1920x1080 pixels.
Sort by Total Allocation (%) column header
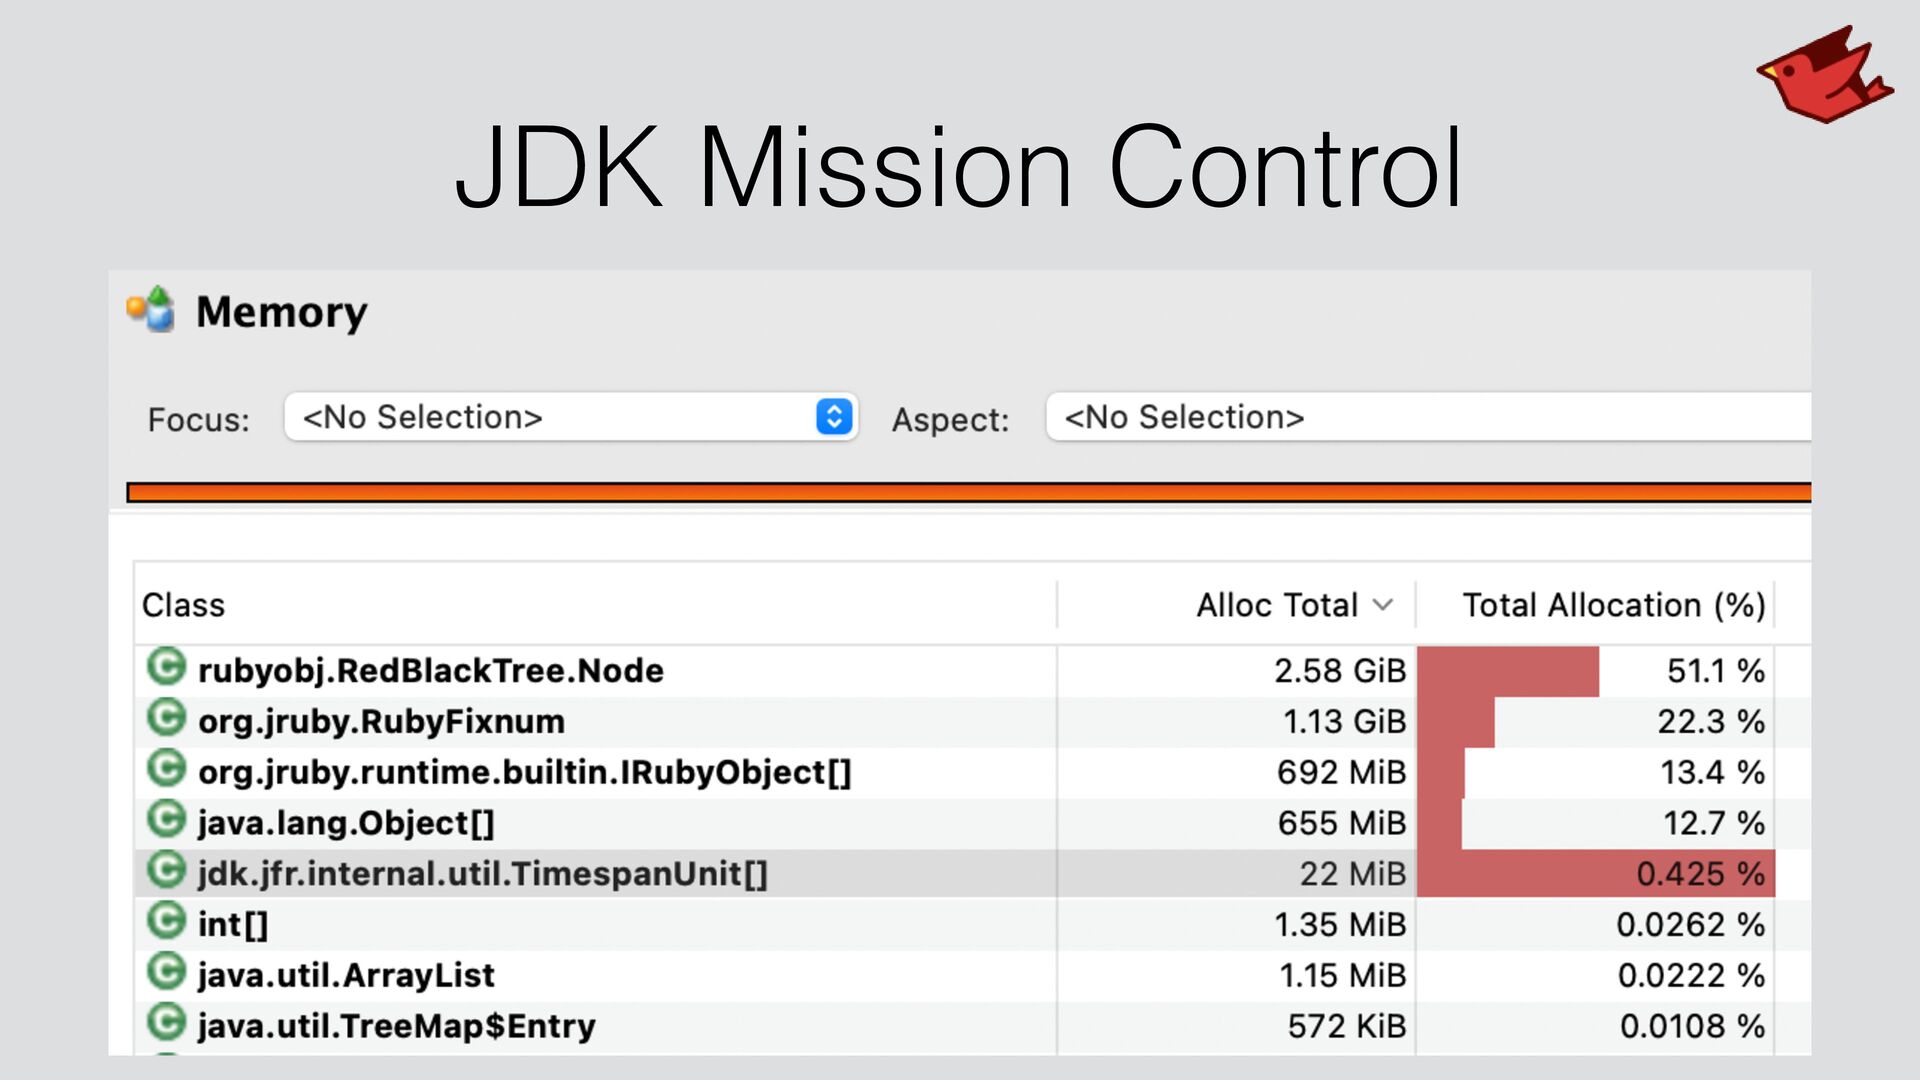click(1612, 605)
